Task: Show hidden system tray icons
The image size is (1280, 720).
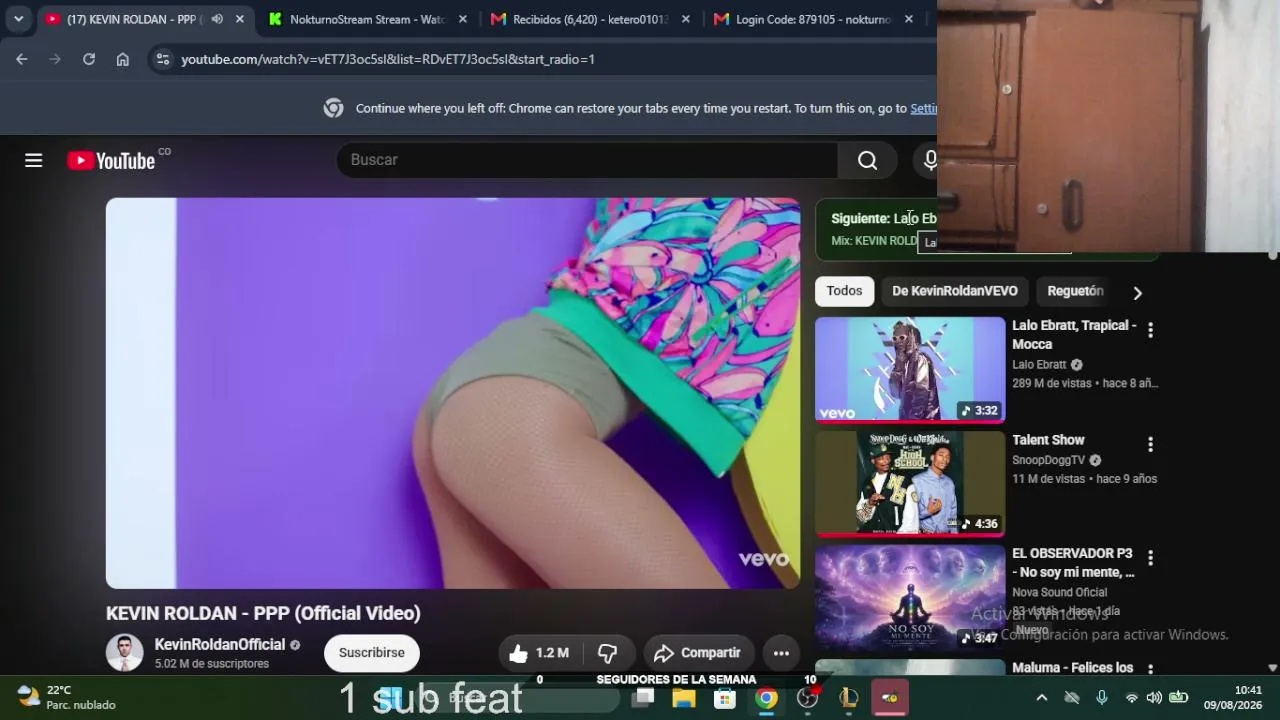Action: pyautogui.click(x=1041, y=698)
